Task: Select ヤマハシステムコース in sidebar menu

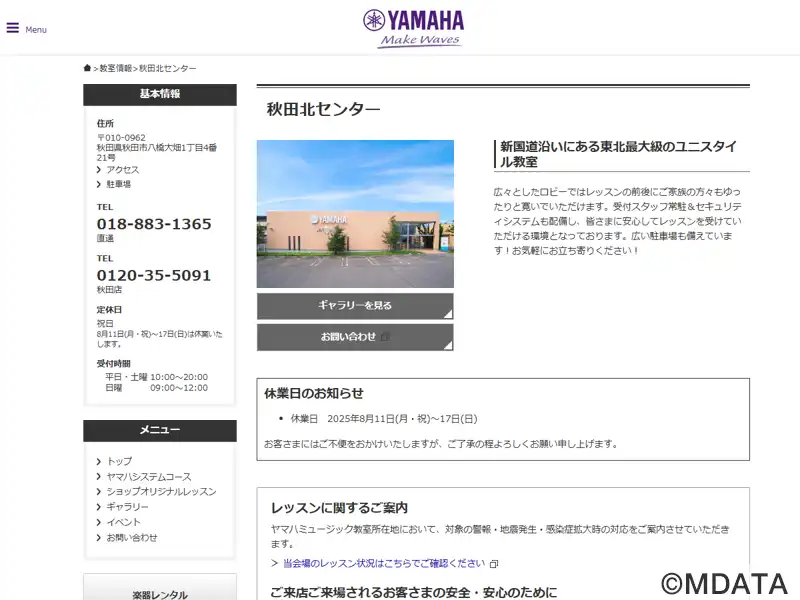Action: [x=148, y=477]
